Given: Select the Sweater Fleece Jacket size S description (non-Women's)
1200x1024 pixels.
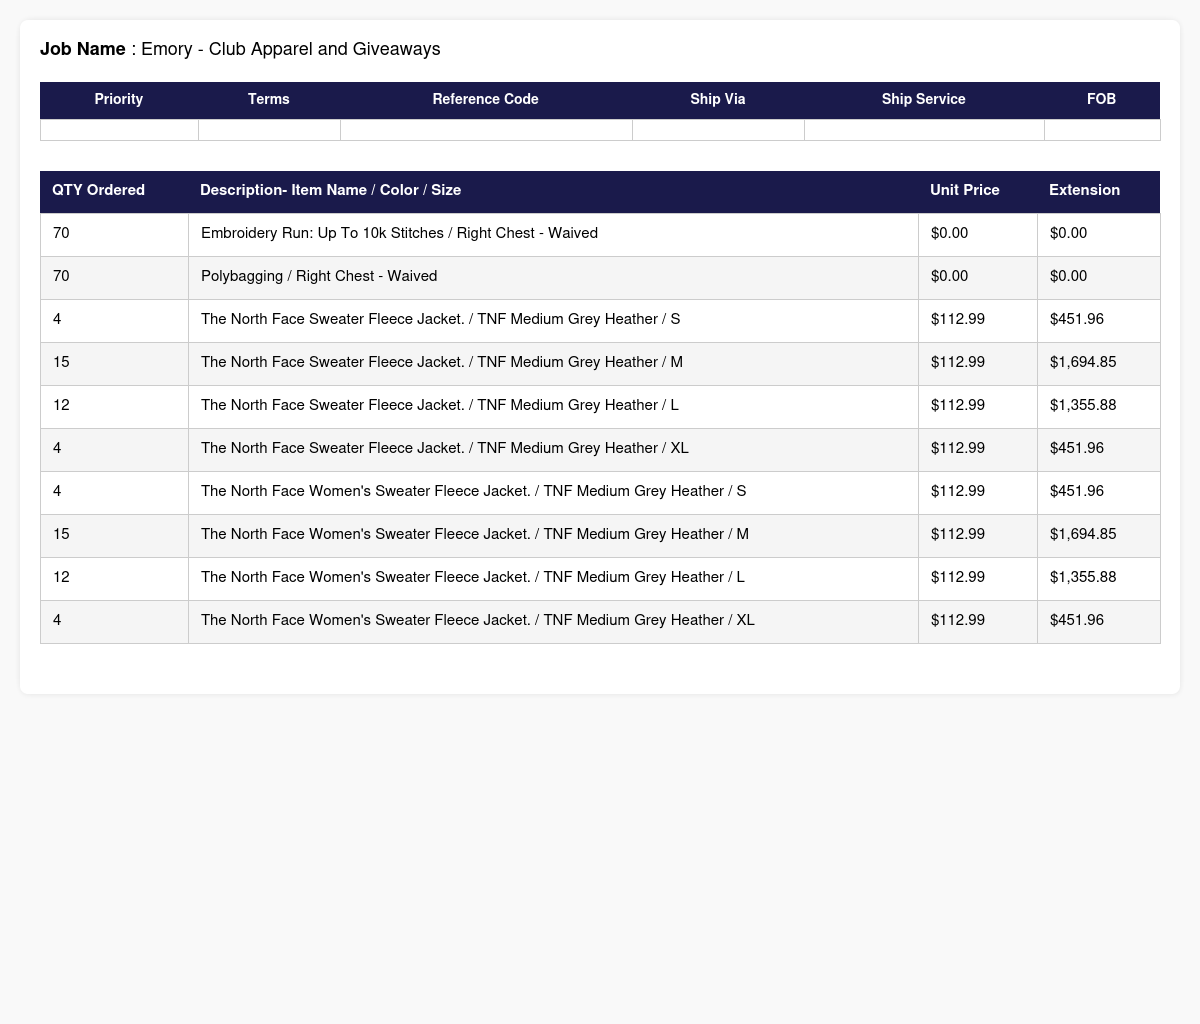Looking at the screenshot, I should click(440, 319).
